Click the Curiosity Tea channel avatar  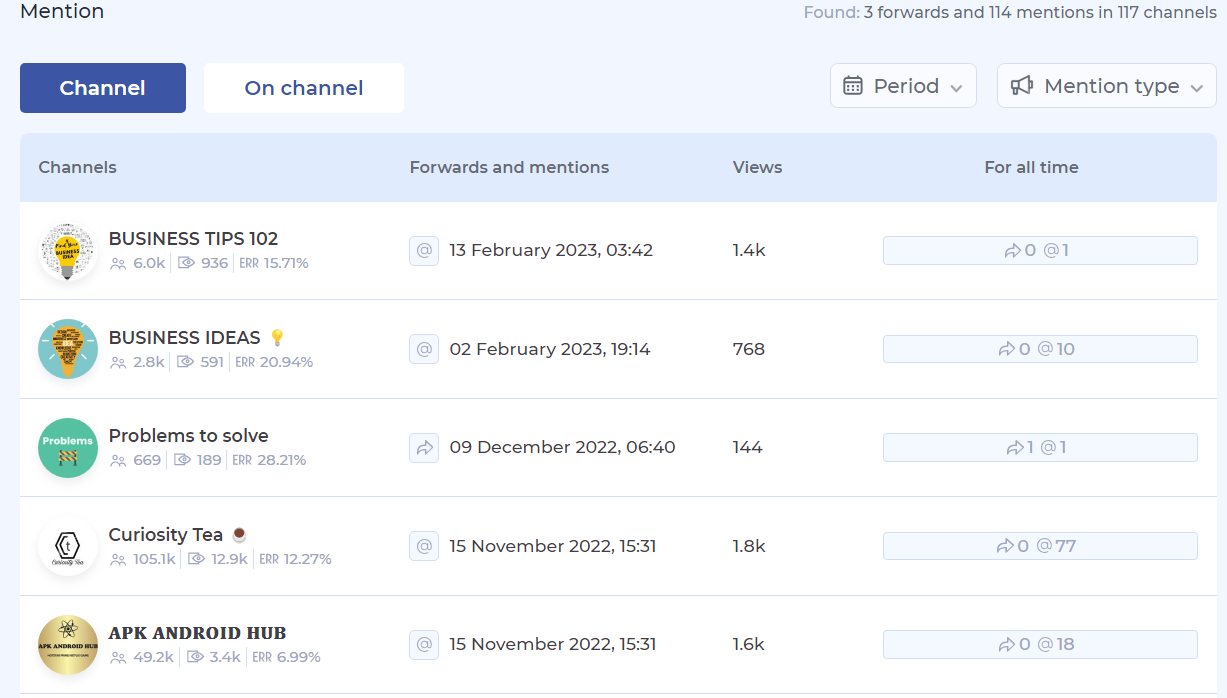coord(68,546)
